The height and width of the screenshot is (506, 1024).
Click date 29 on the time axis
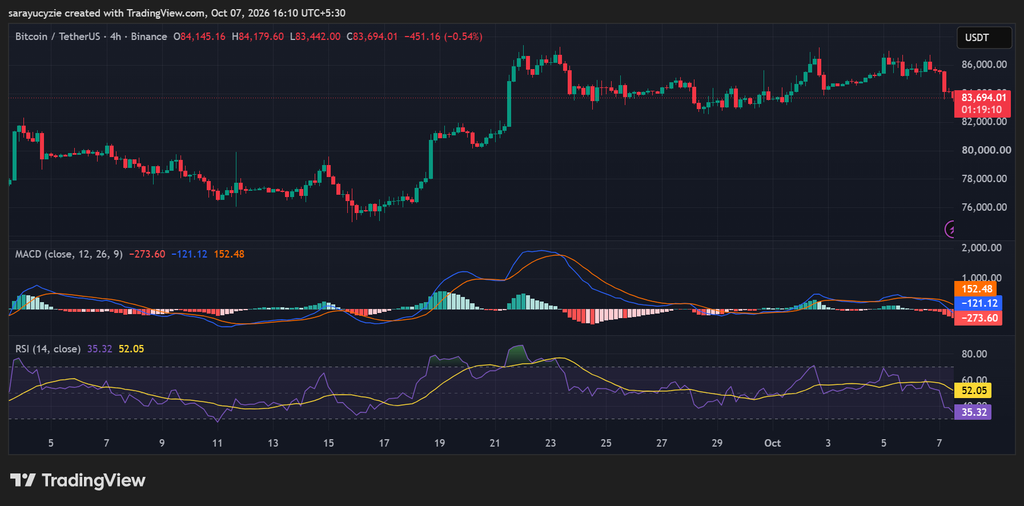coord(717,443)
